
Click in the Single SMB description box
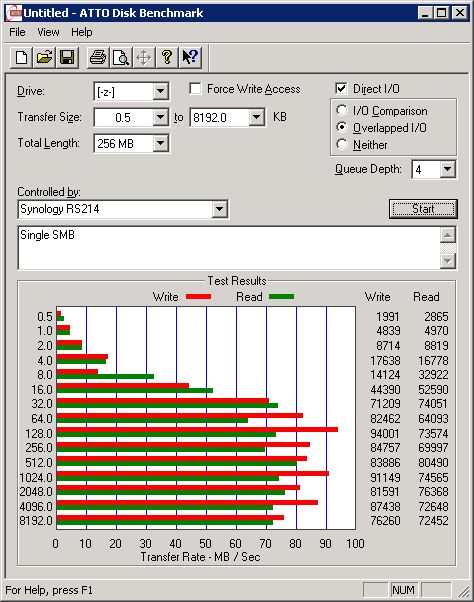tap(229, 248)
